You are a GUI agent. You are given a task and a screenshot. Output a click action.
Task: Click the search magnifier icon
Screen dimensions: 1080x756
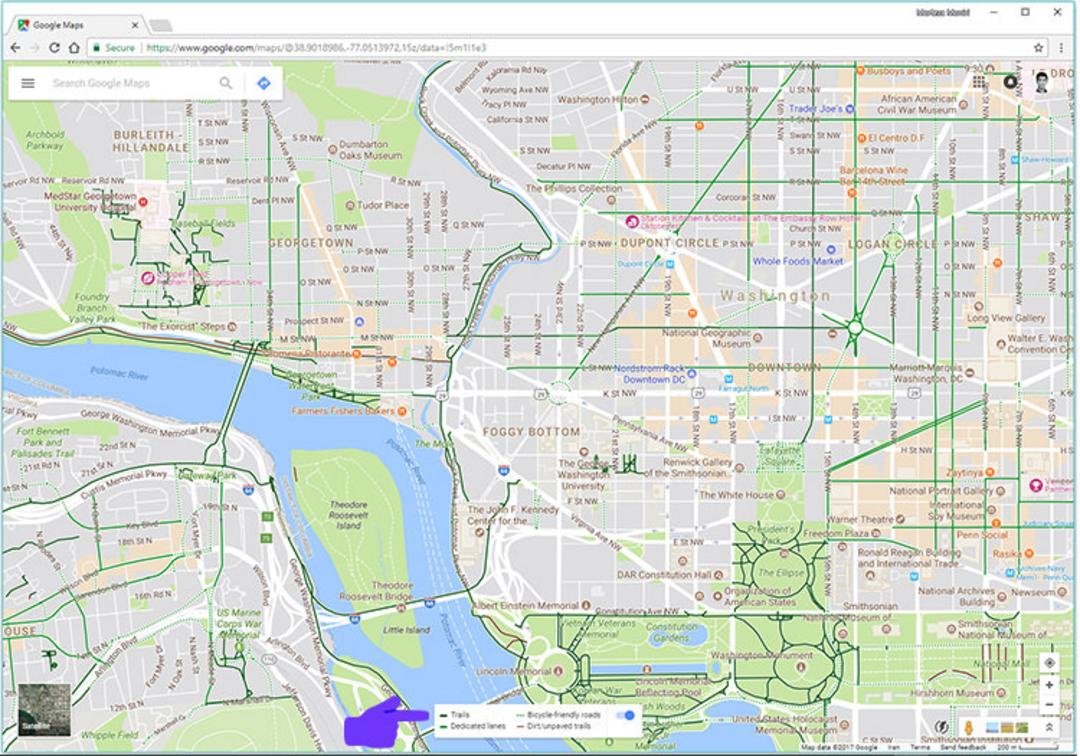point(225,83)
